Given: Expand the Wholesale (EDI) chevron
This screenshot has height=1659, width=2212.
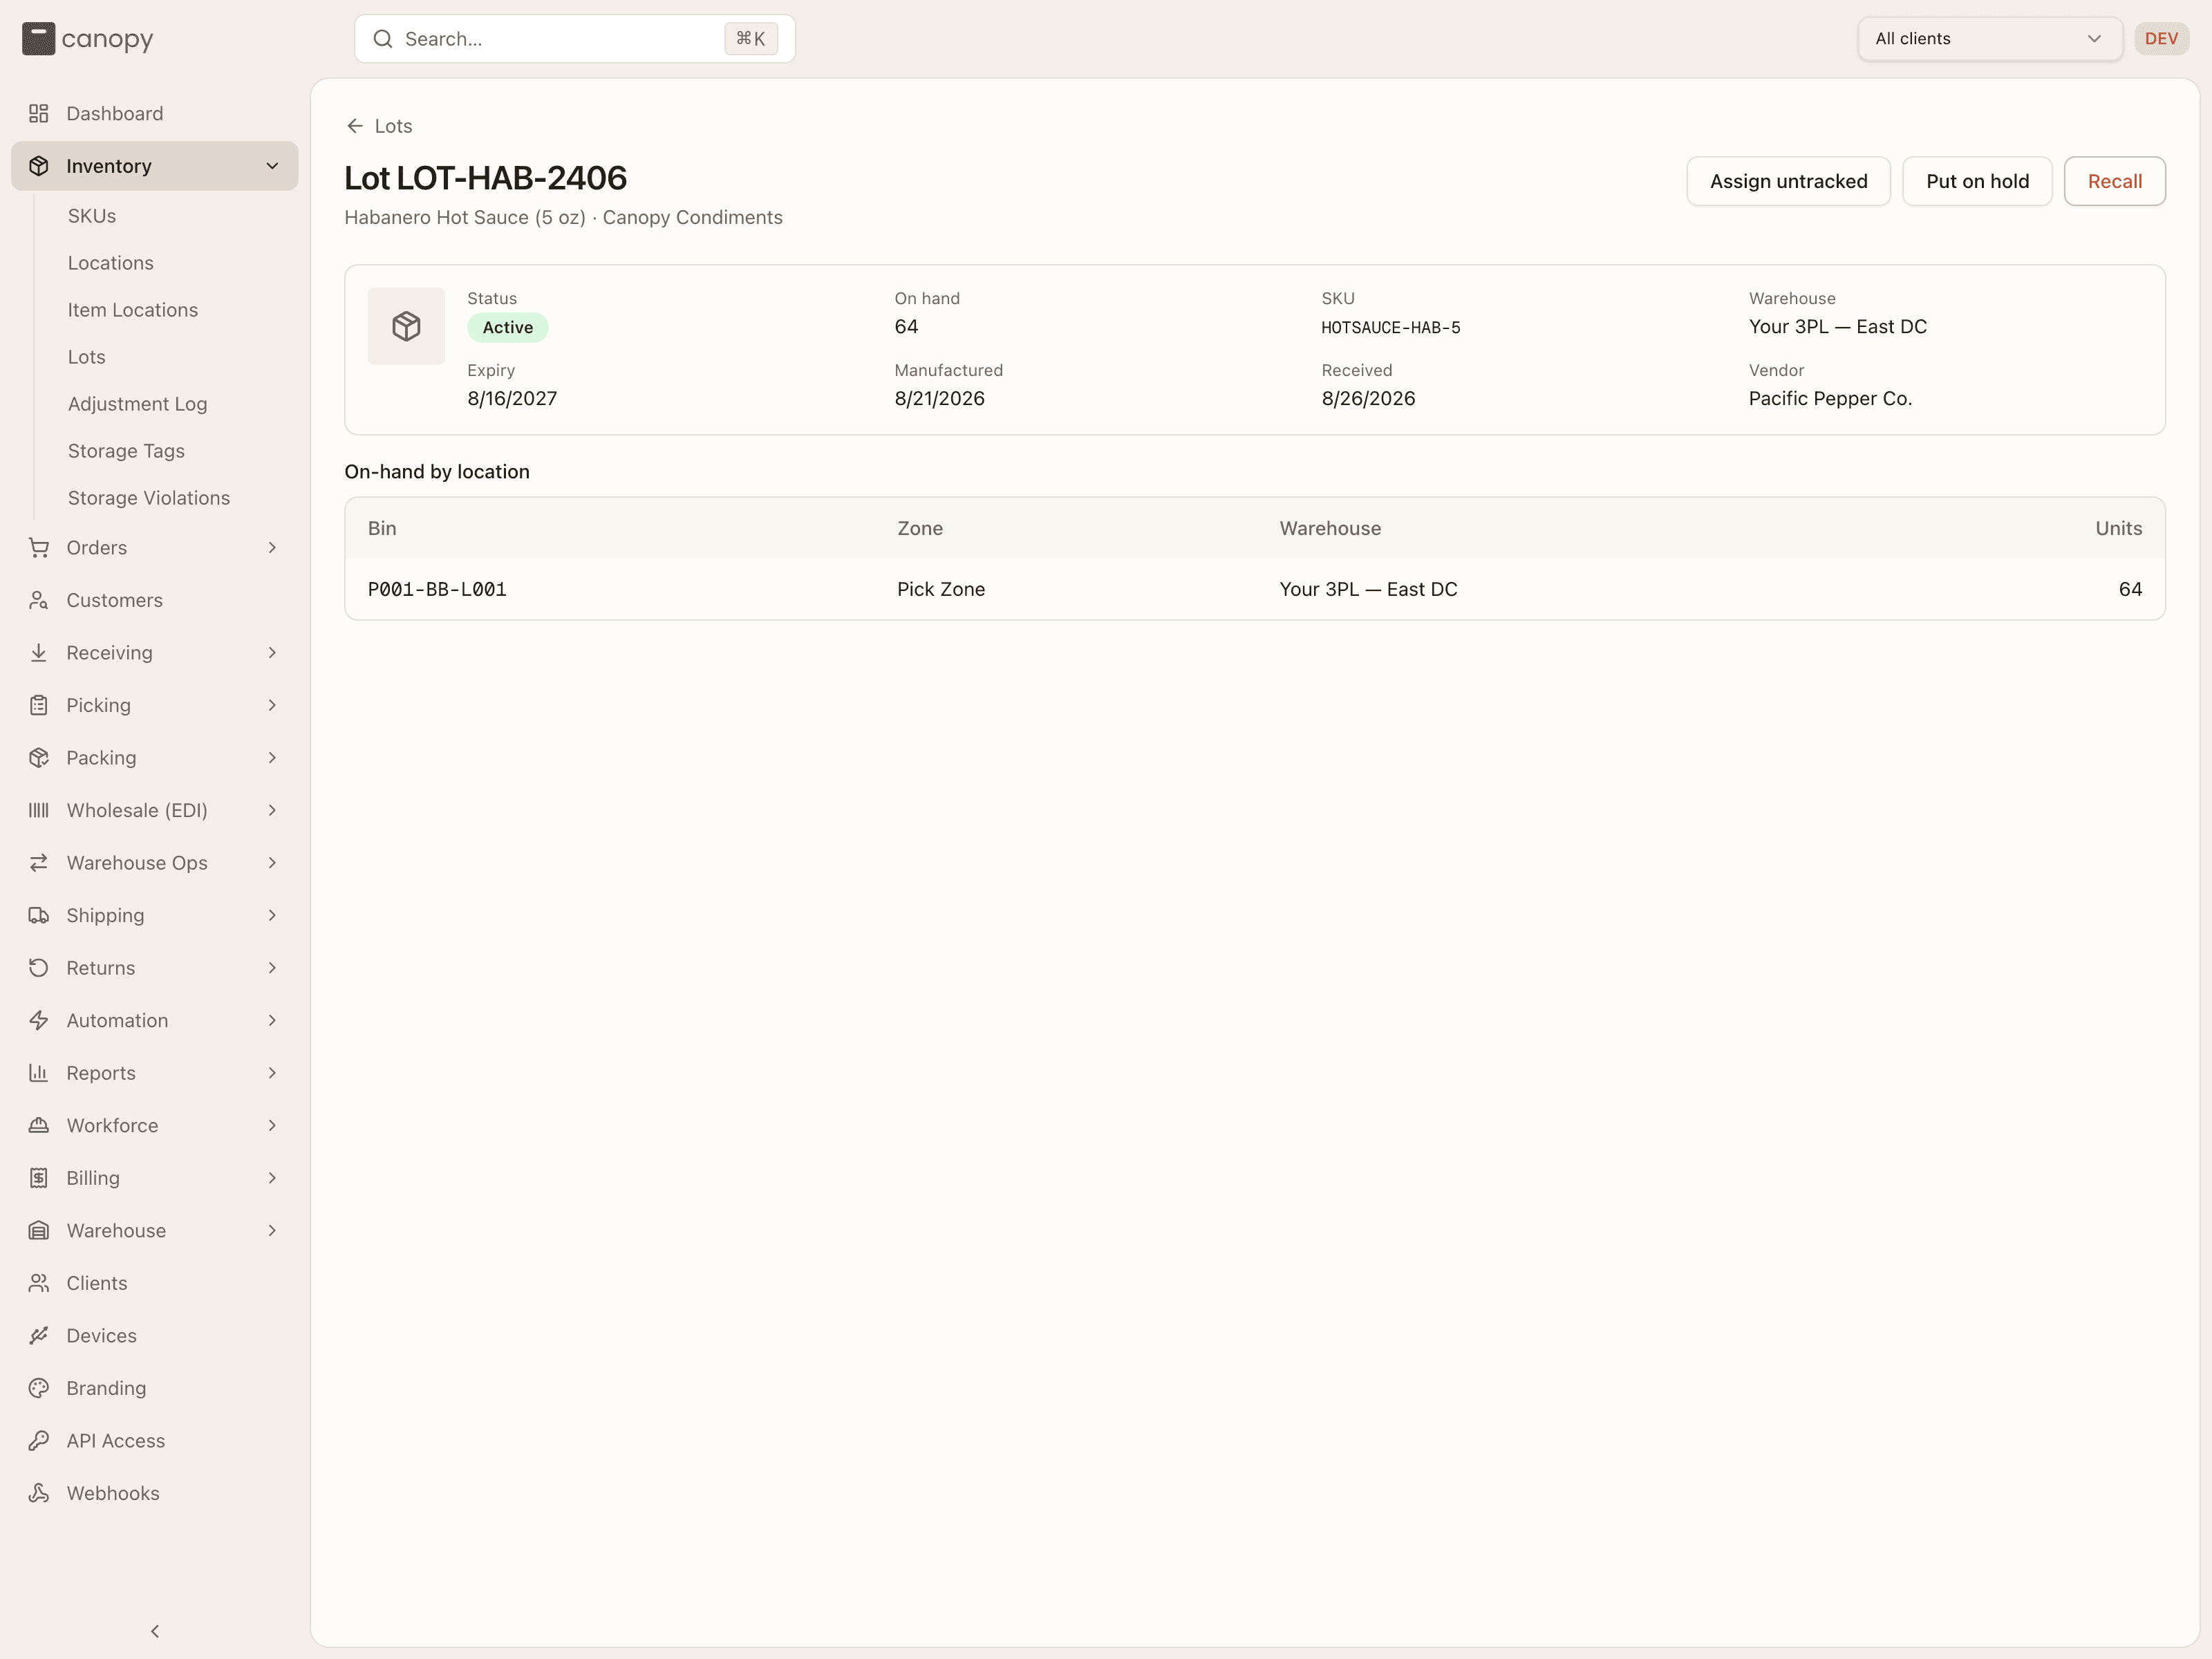Looking at the screenshot, I should (272, 810).
